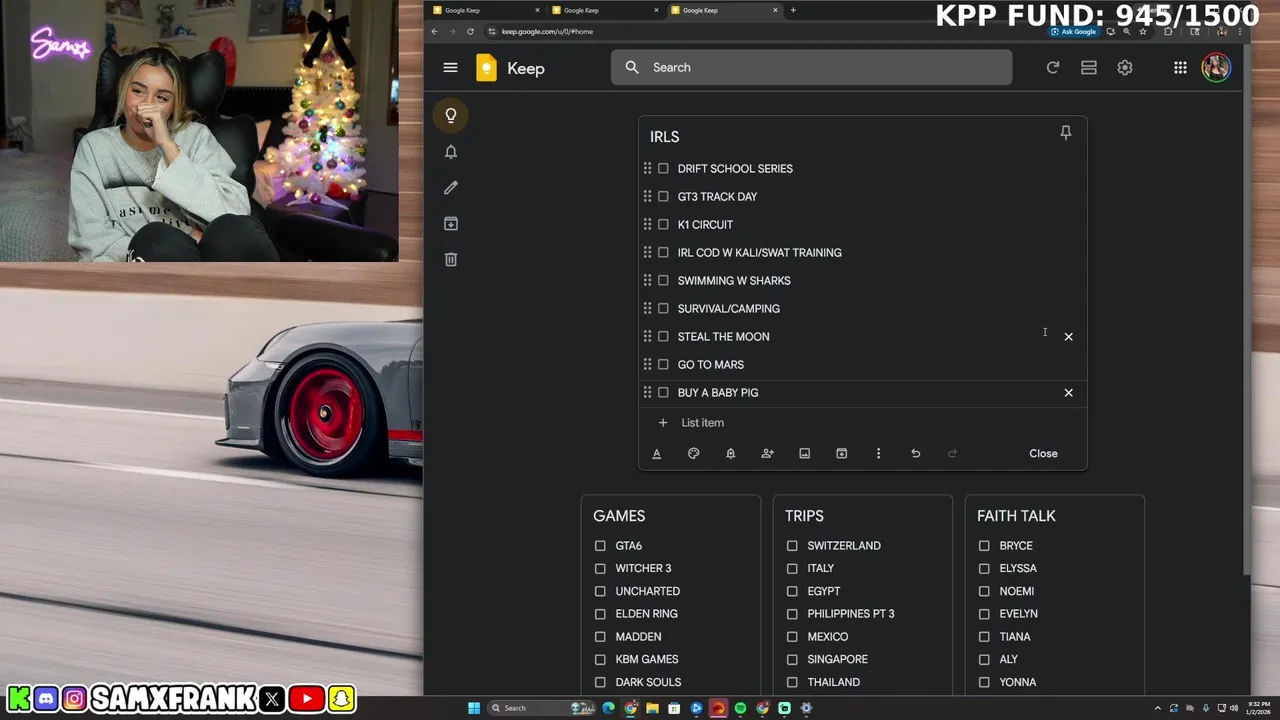Screen dimensions: 1280x720
Task: Check BRYCE in FAITH TALK note
Action: coord(984,545)
